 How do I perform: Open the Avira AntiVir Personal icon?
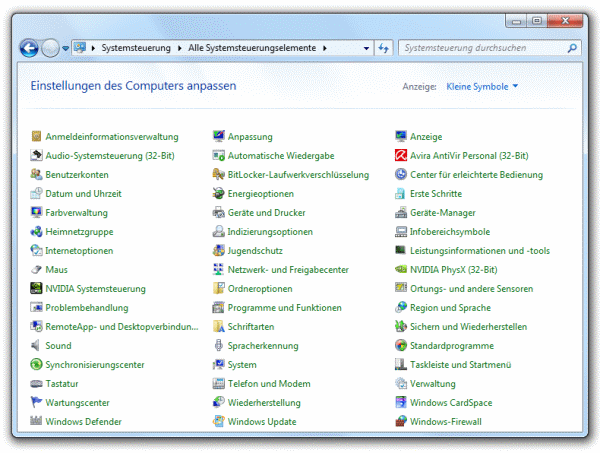pyautogui.click(x=401, y=156)
